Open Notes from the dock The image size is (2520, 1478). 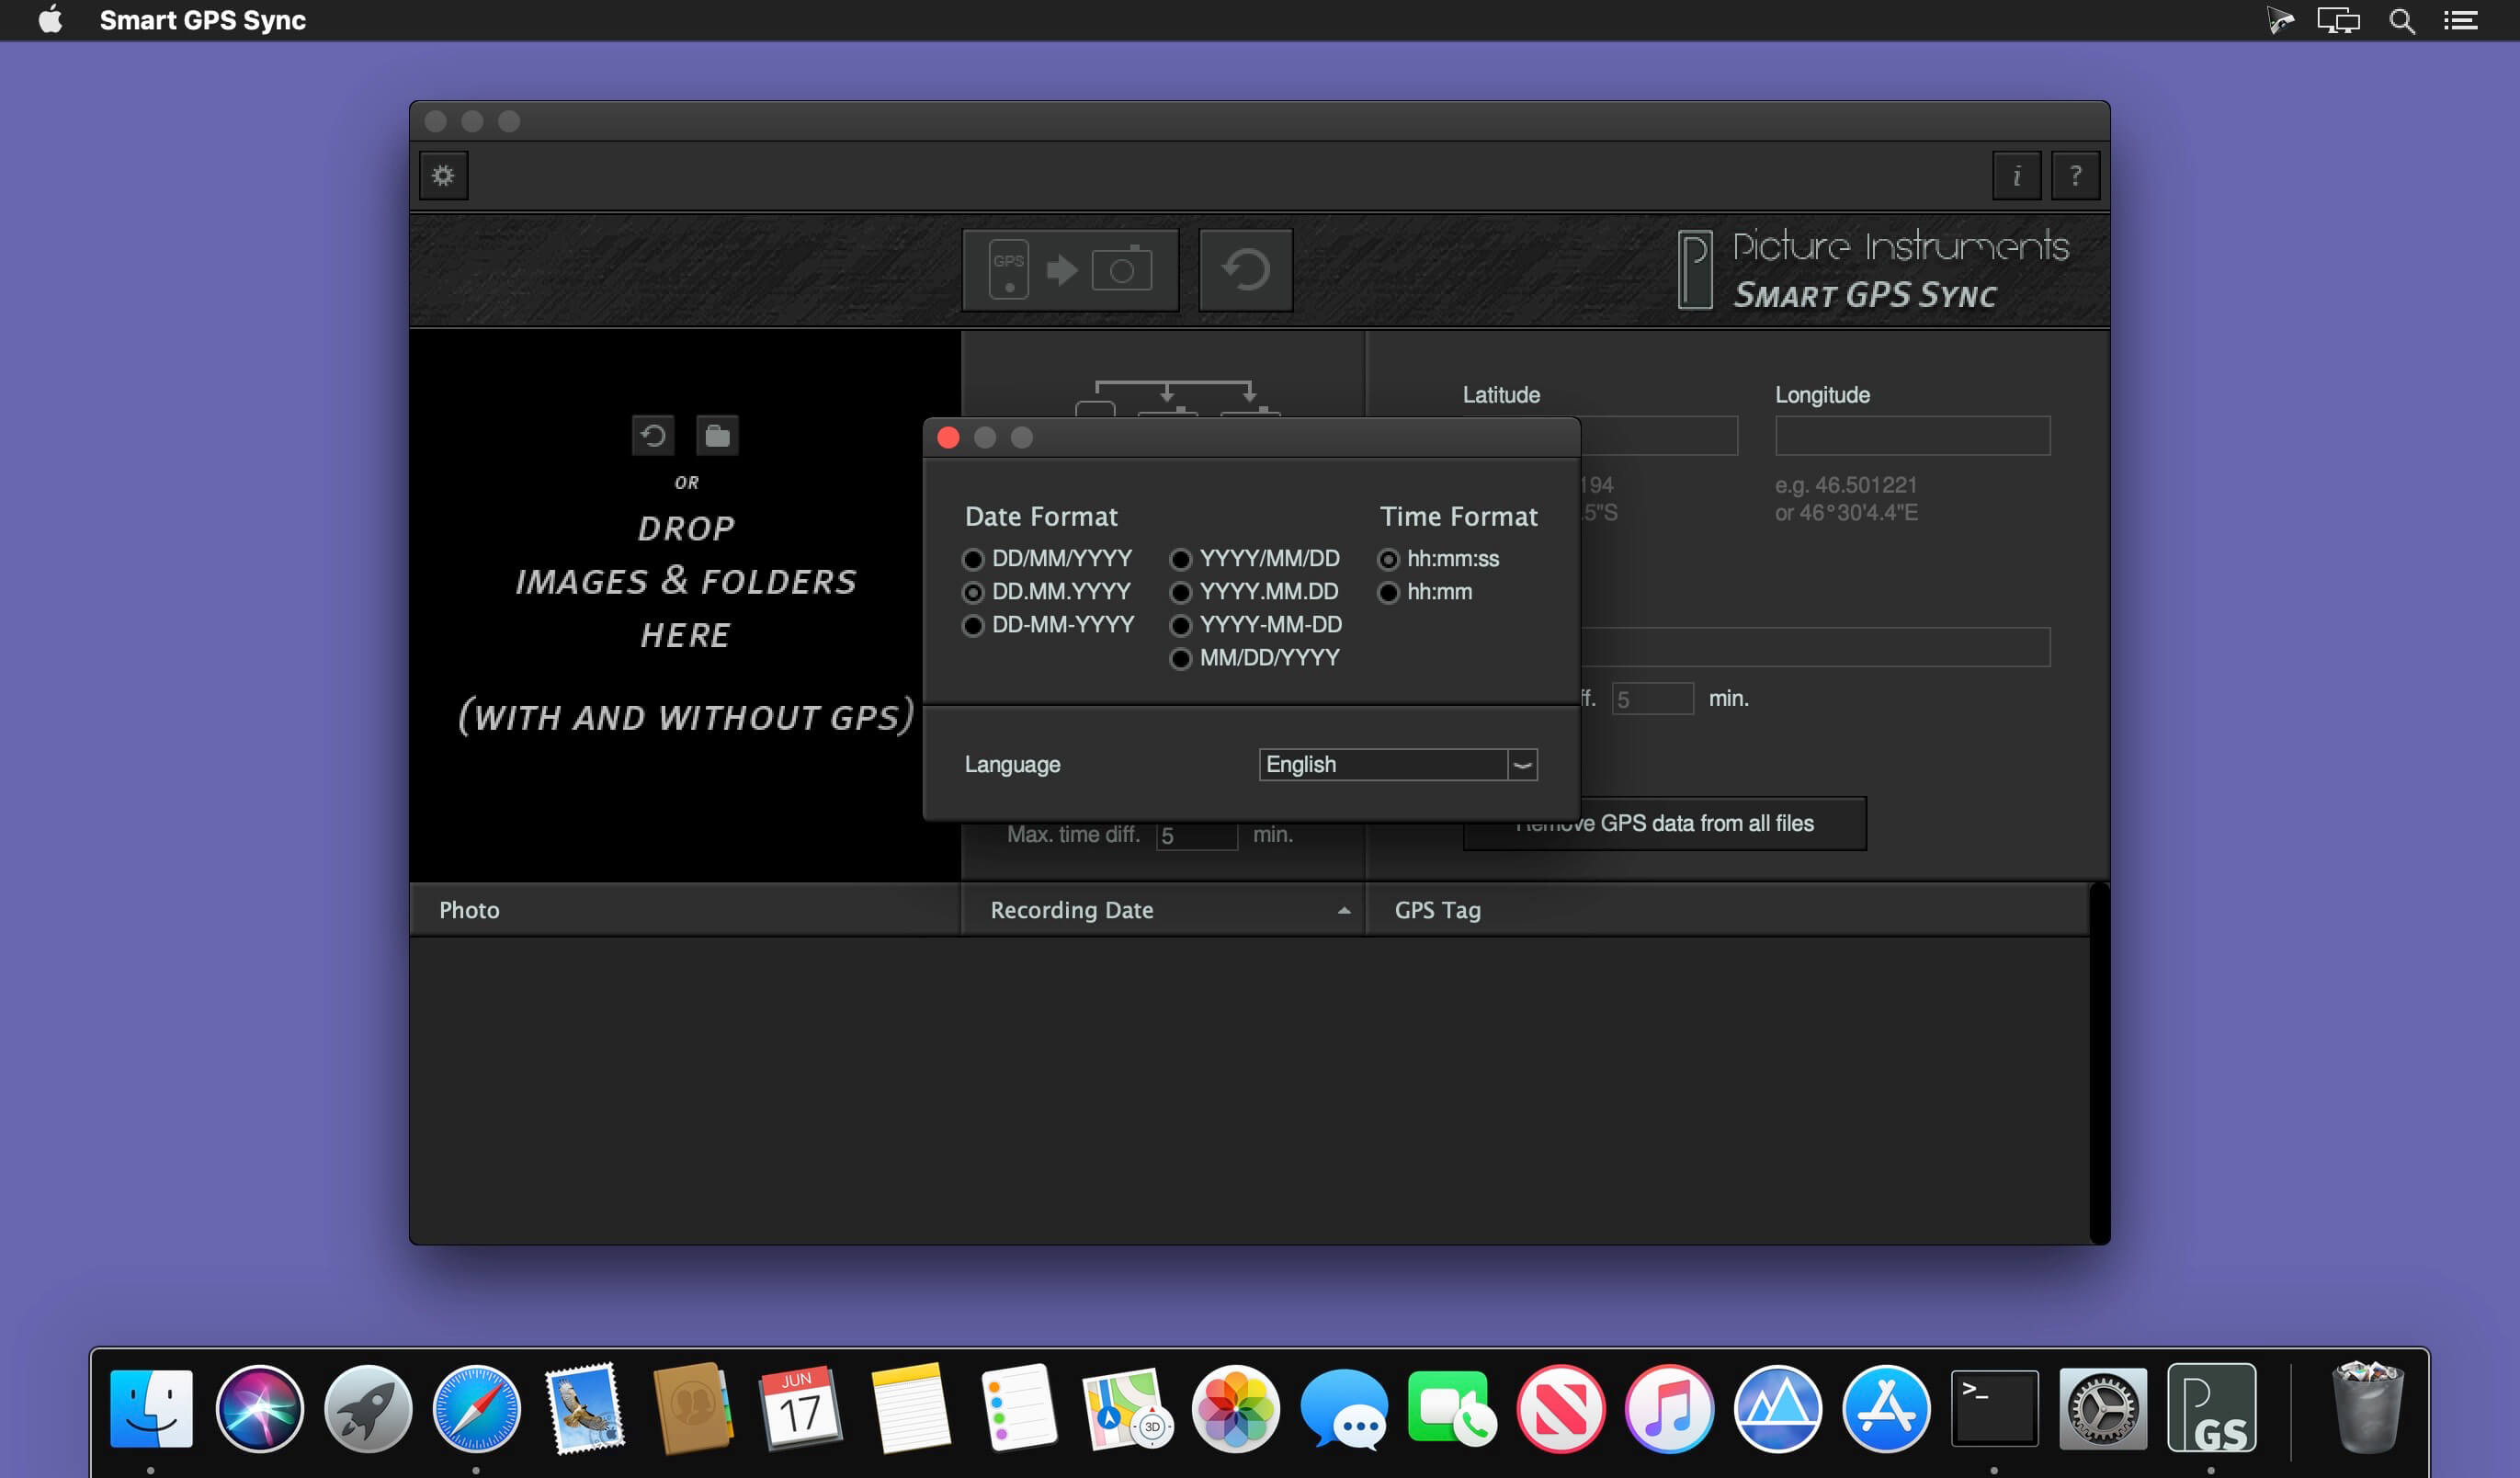(x=910, y=1408)
